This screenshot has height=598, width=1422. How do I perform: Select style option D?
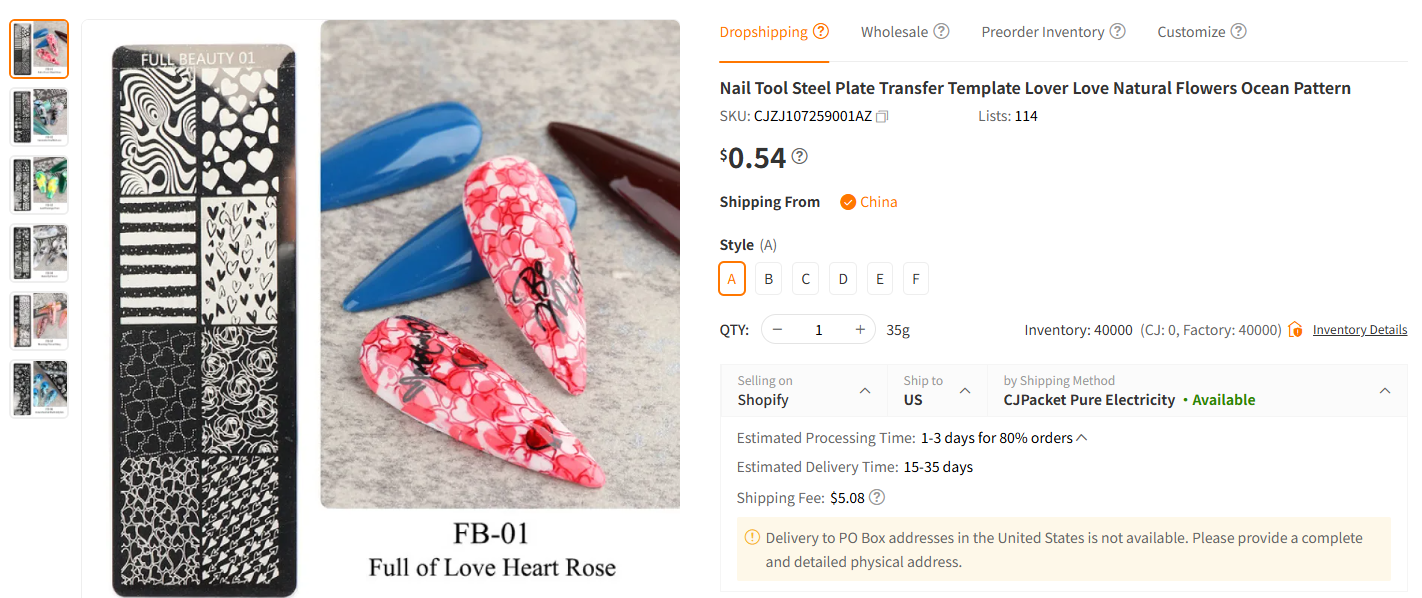tap(843, 279)
